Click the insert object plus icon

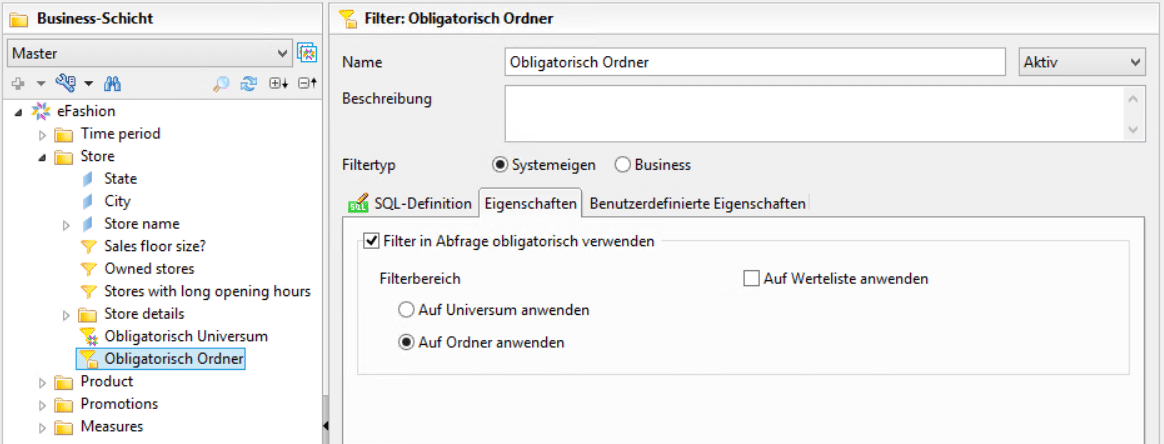19,84
